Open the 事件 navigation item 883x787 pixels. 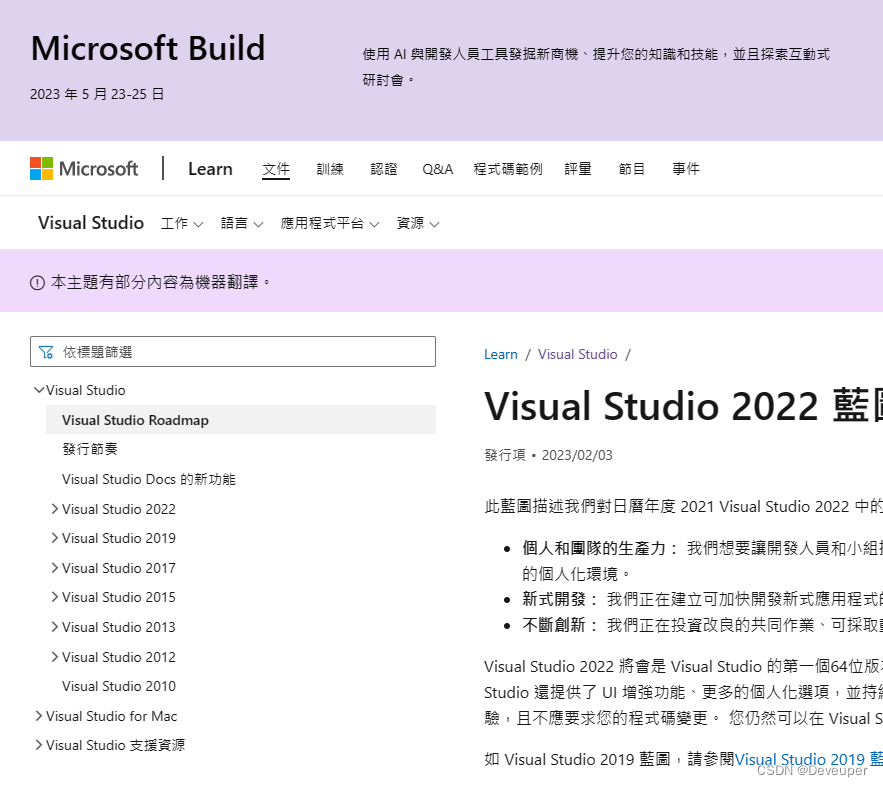pos(686,169)
